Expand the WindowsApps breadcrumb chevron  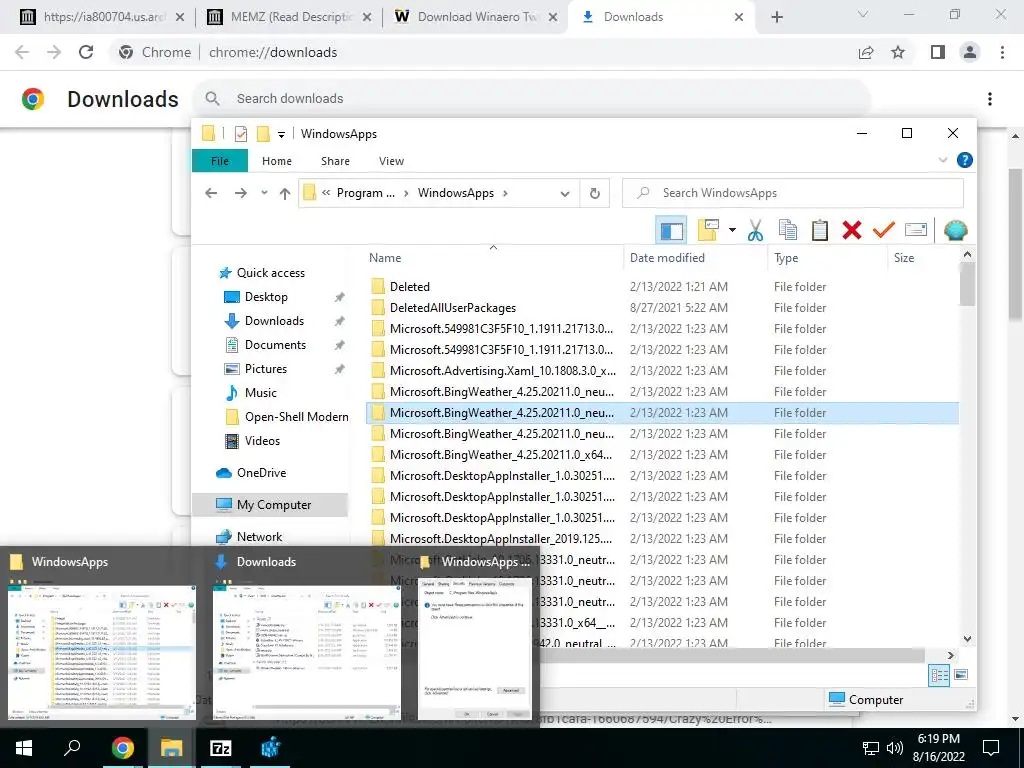click(505, 193)
